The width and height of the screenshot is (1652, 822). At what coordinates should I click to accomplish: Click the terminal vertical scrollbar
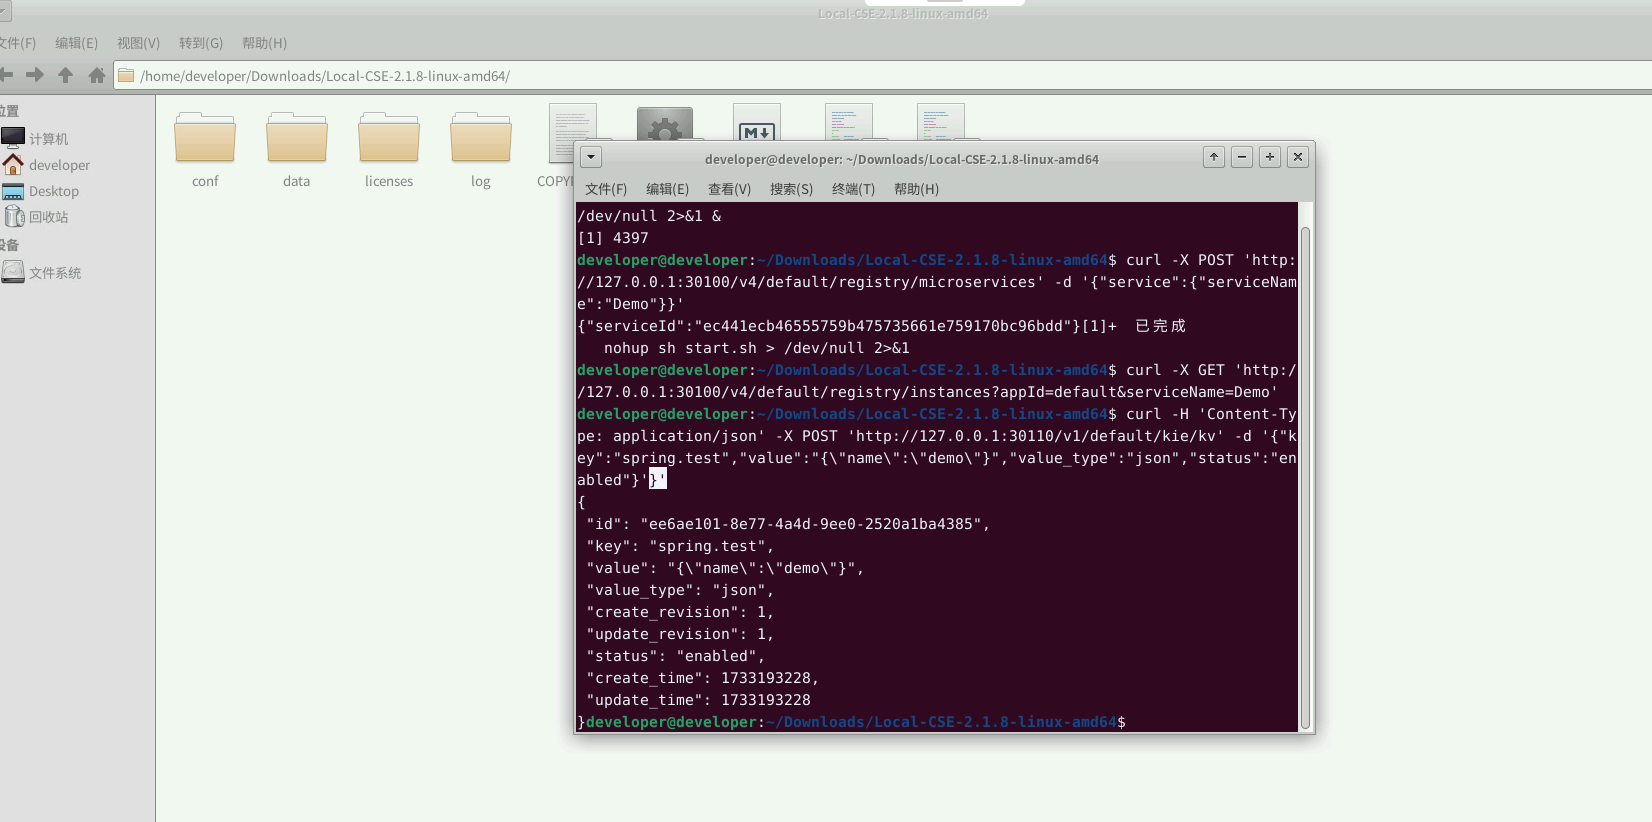click(1305, 478)
